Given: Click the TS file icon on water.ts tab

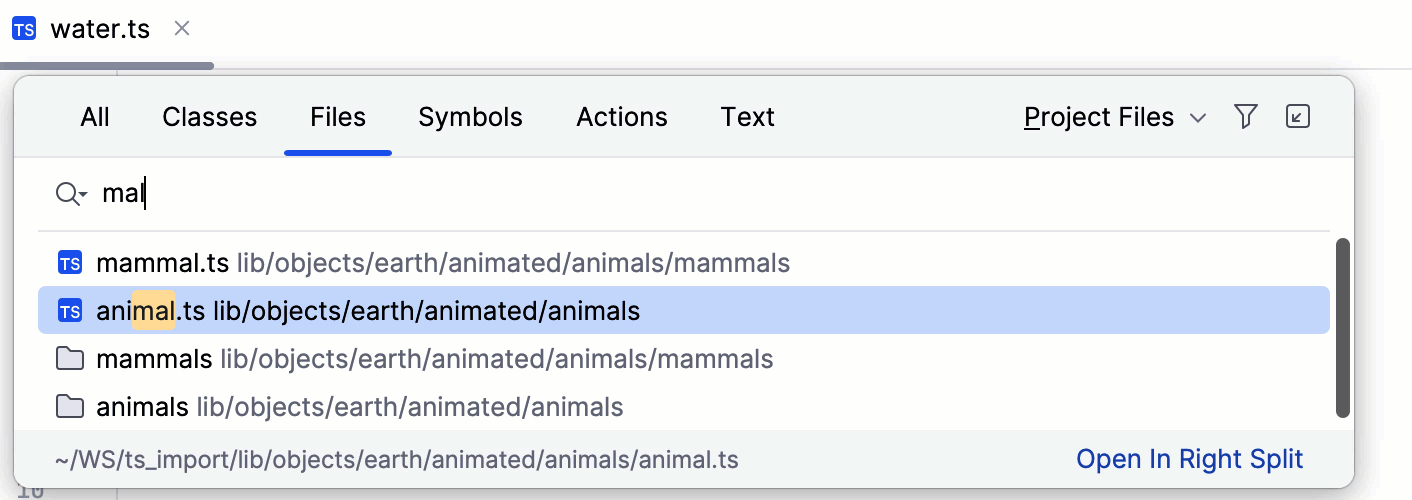Looking at the screenshot, I should click(24, 30).
